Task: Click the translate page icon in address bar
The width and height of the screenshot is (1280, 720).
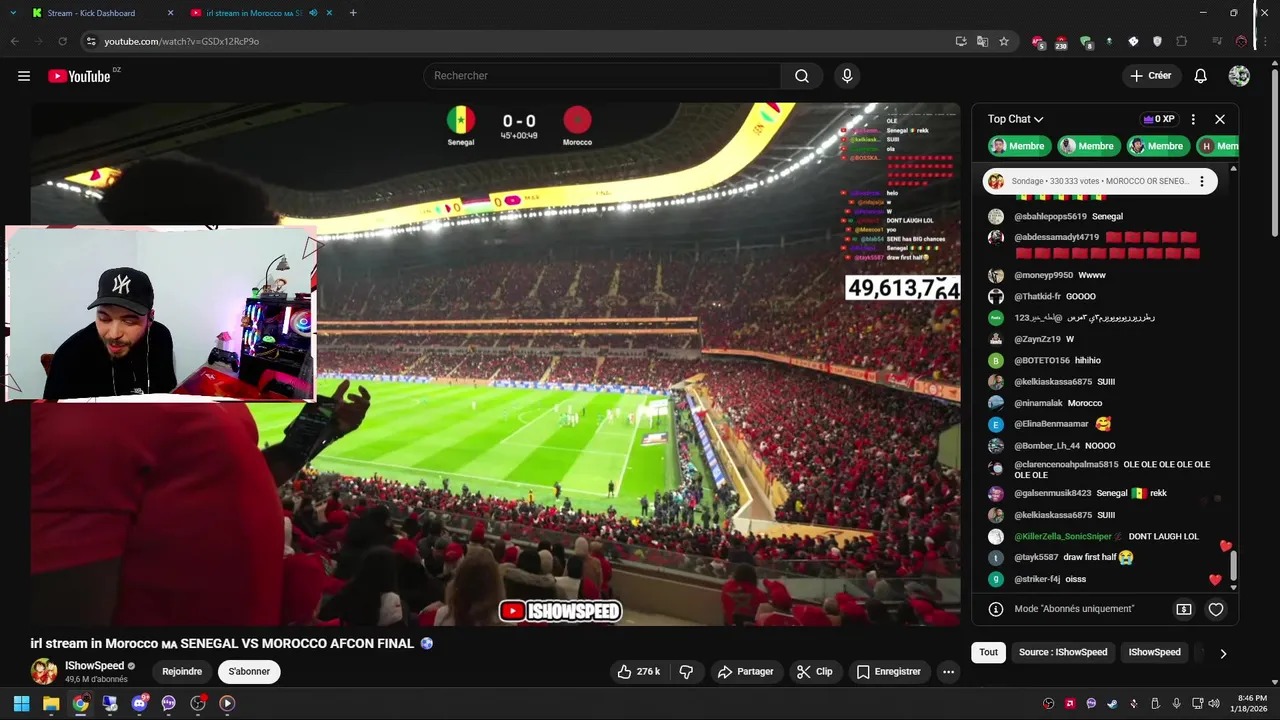Action: (982, 41)
